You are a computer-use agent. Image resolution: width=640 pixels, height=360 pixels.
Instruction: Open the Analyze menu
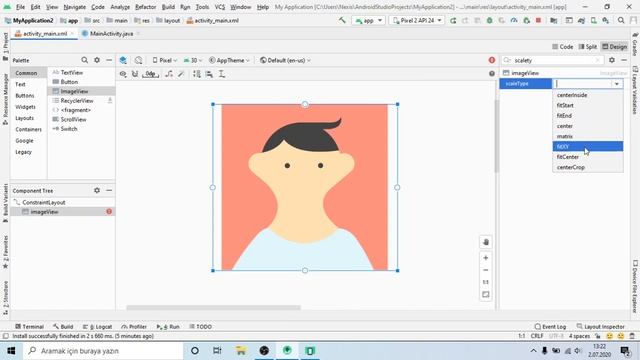click(120, 7)
